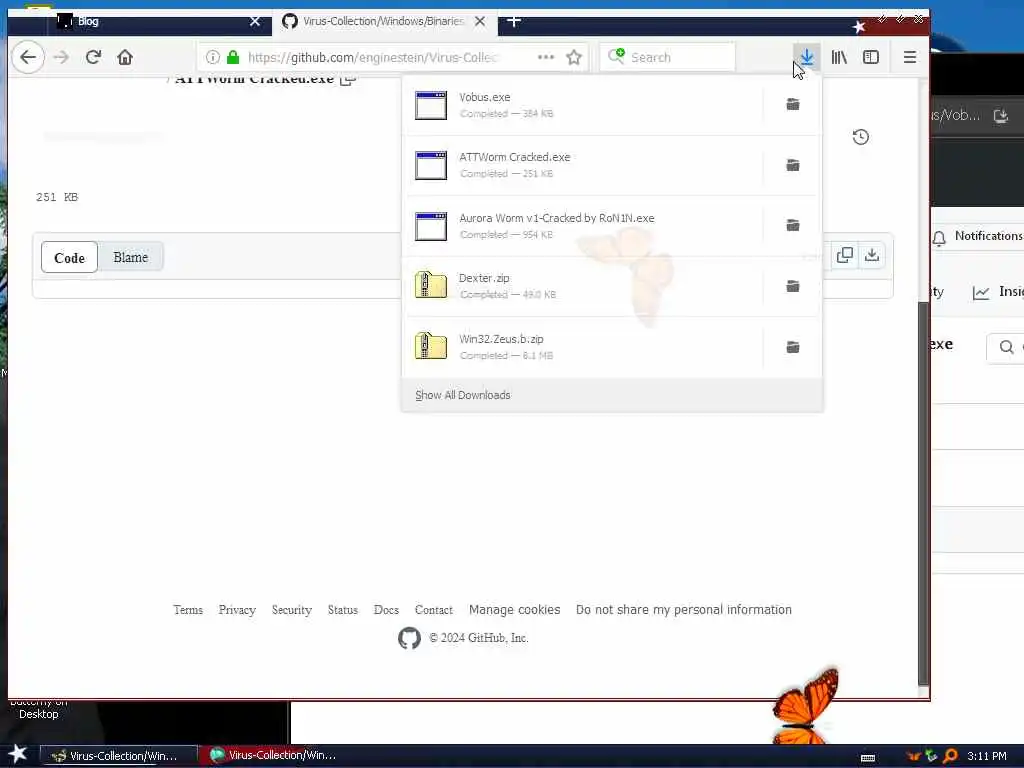Open the Security footer link

pyautogui.click(x=292, y=610)
